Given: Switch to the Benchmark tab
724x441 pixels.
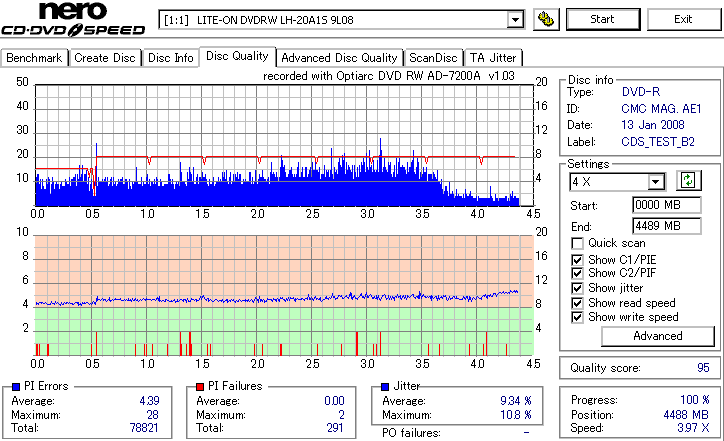Looking at the screenshot, I should pyautogui.click(x=34, y=58).
